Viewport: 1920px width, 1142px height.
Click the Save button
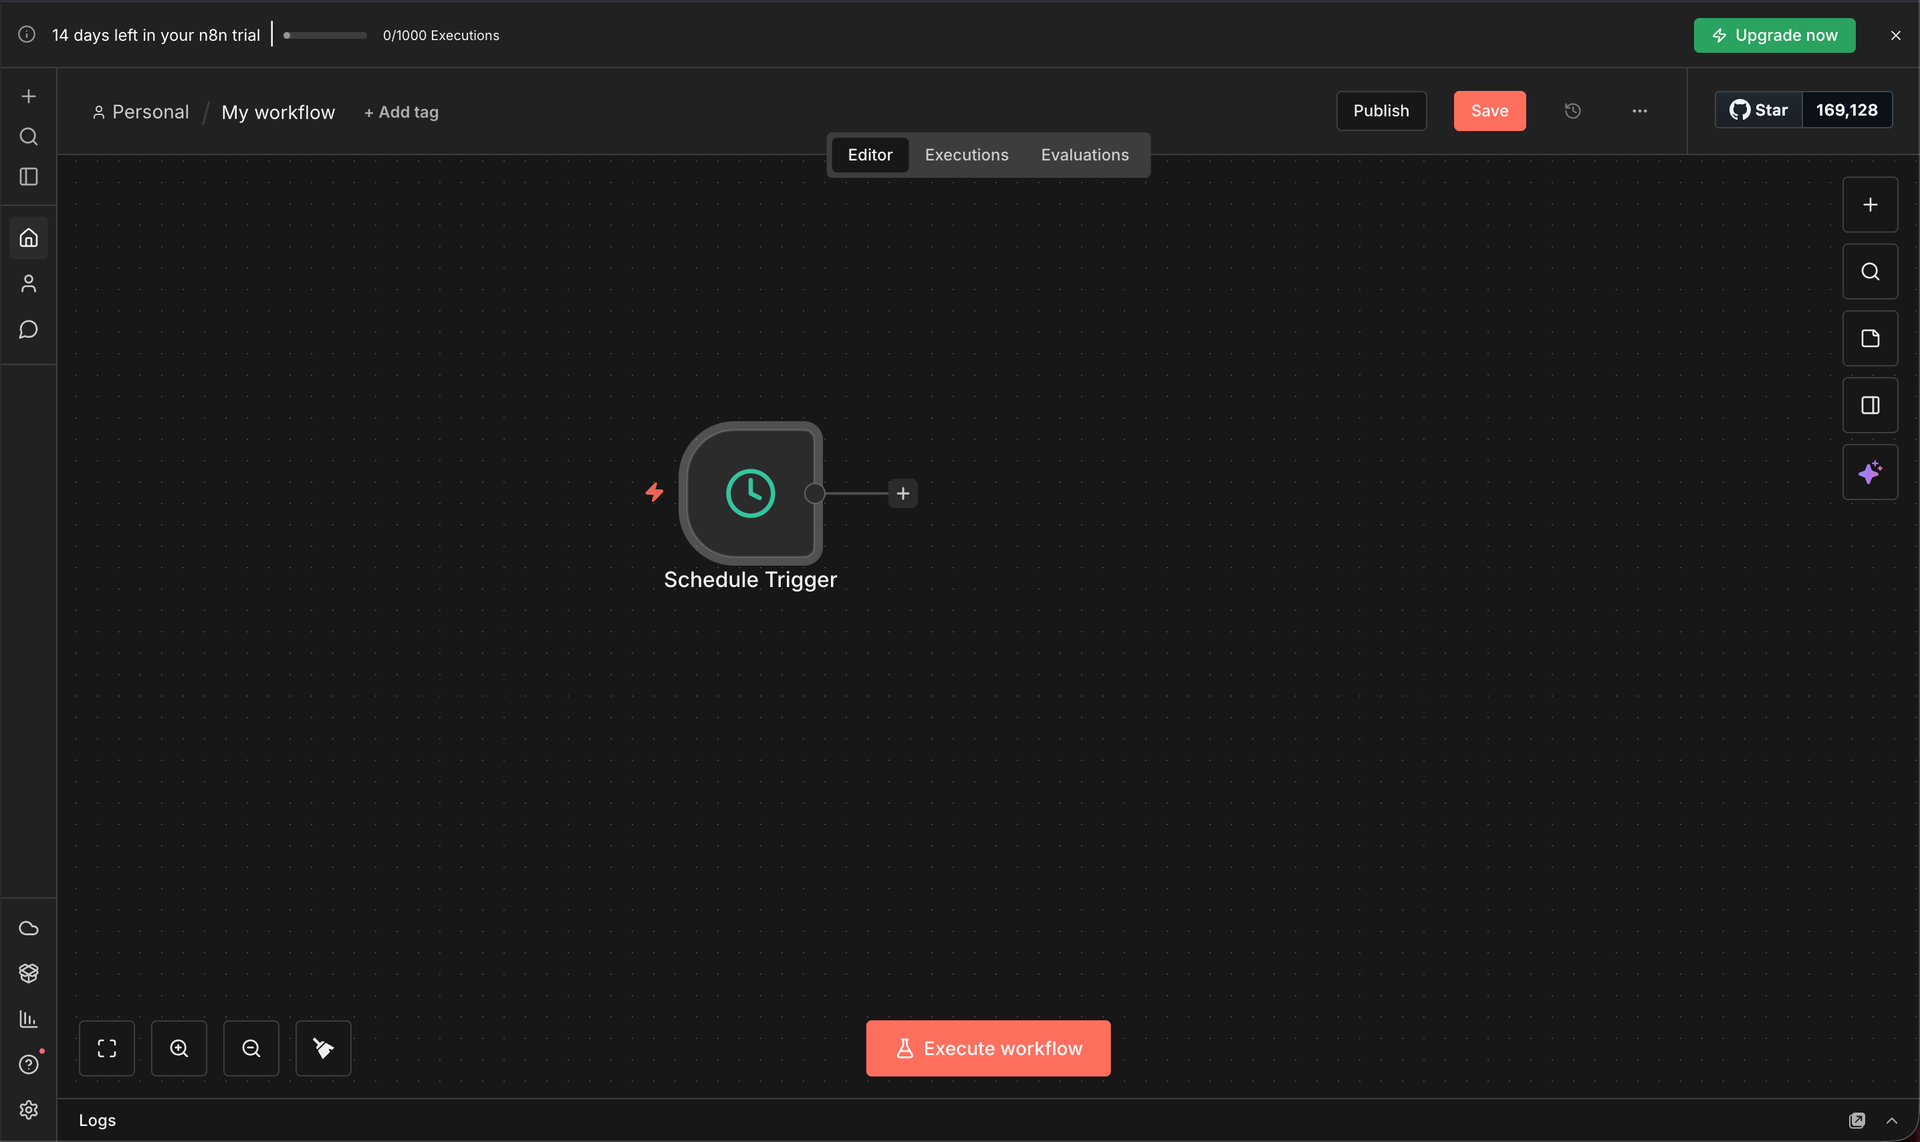point(1489,111)
